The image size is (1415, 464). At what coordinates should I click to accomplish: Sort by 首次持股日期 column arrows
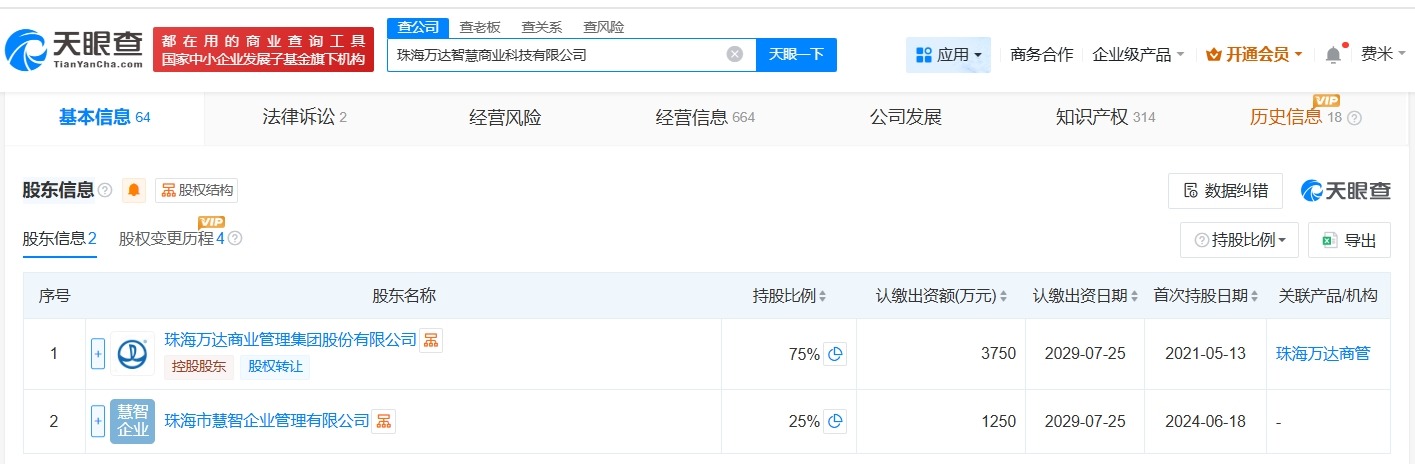point(1256,296)
